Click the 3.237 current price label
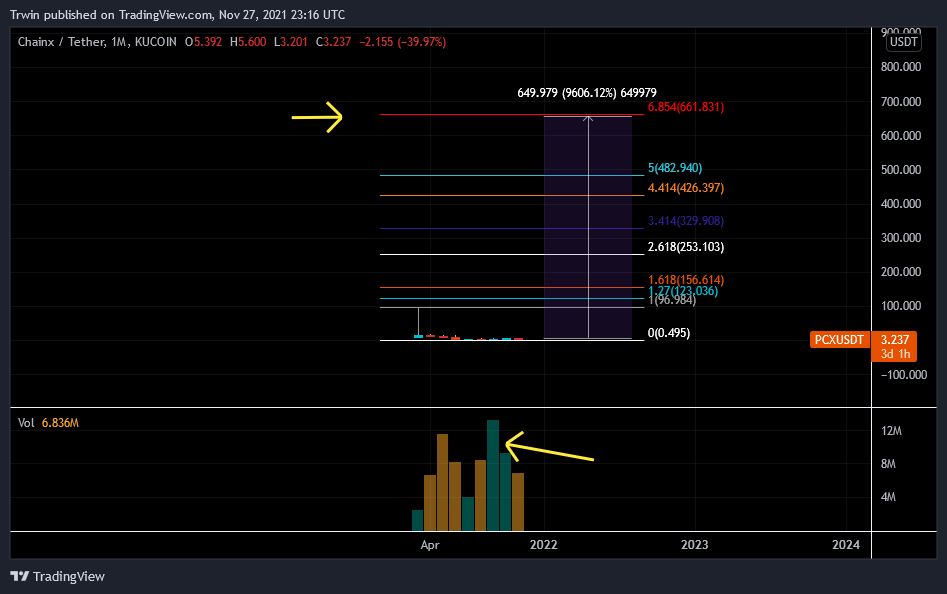Screen dimensions: 947x594 point(894,340)
